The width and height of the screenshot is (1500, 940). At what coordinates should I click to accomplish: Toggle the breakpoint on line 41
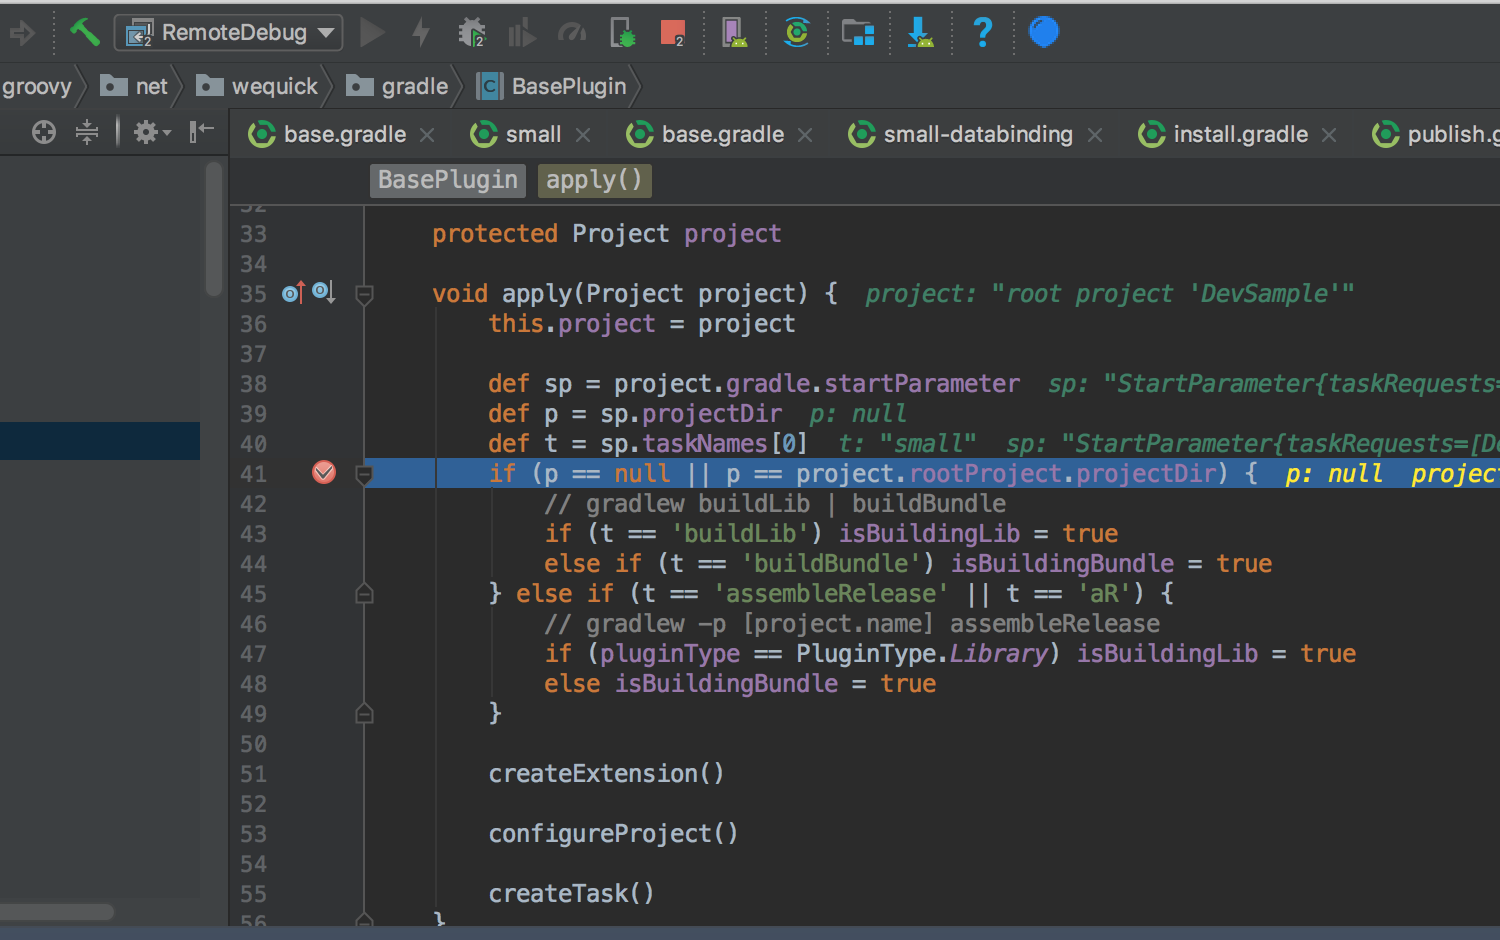point(324,472)
